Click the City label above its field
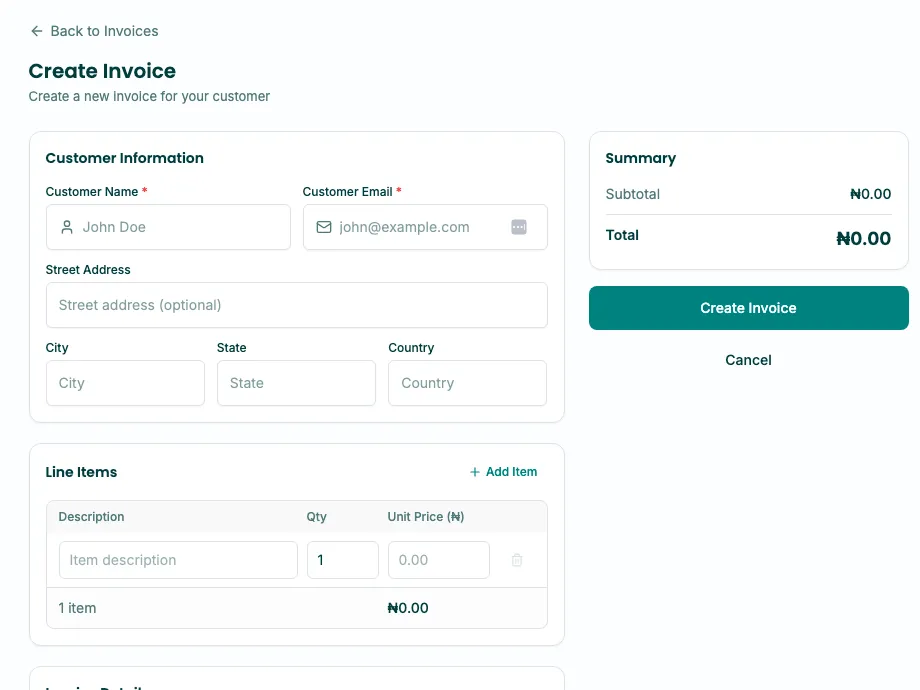The width and height of the screenshot is (920, 690). pos(57,348)
